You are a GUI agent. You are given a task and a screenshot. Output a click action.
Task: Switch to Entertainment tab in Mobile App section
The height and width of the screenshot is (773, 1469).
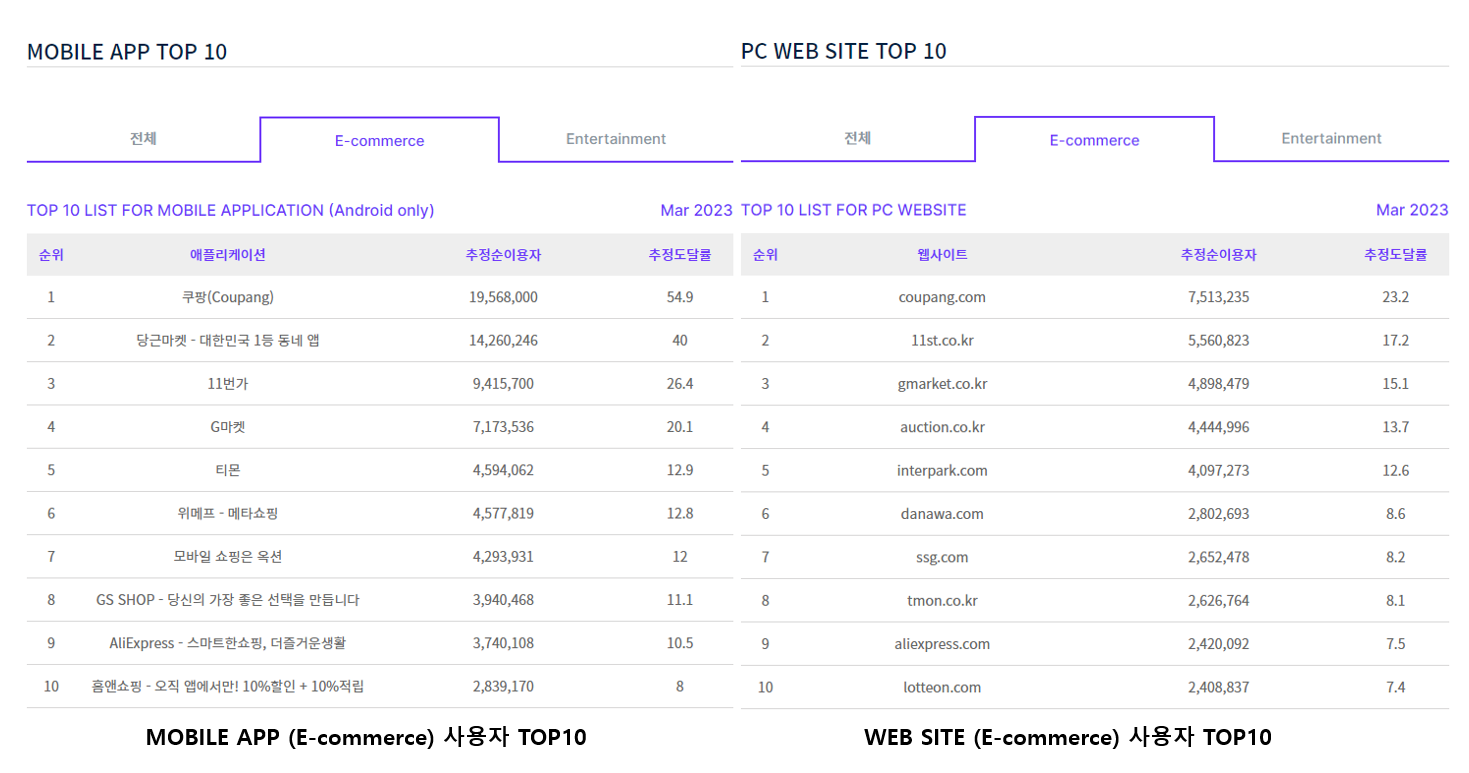616,139
